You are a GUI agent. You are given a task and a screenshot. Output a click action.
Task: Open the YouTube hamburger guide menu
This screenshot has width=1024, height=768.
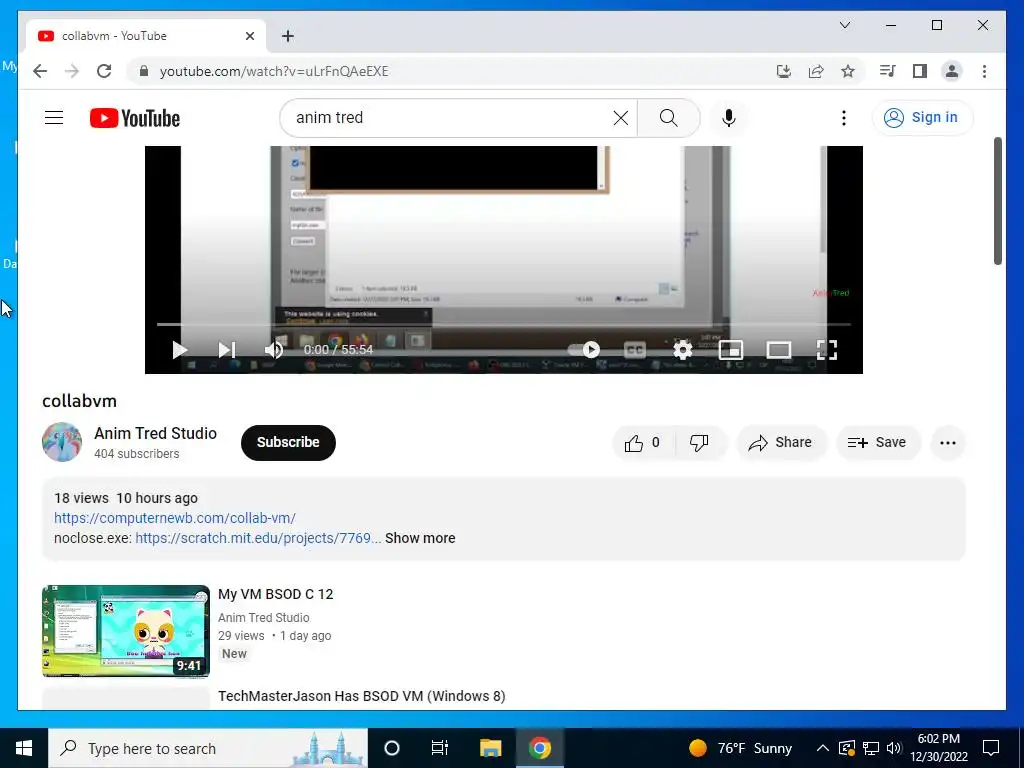(x=54, y=118)
